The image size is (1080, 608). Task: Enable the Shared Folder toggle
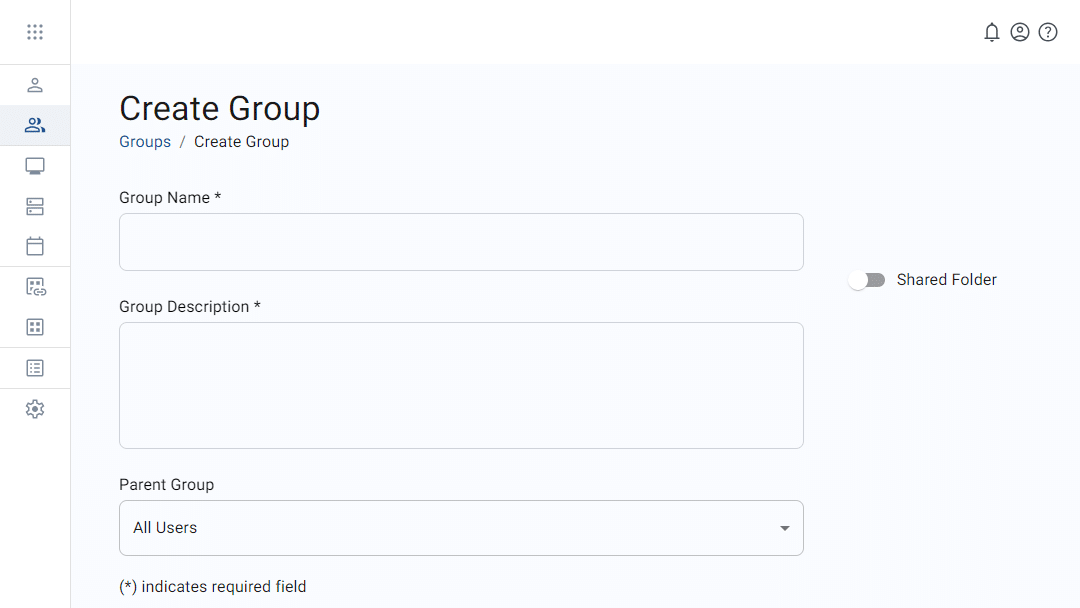tap(866, 280)
